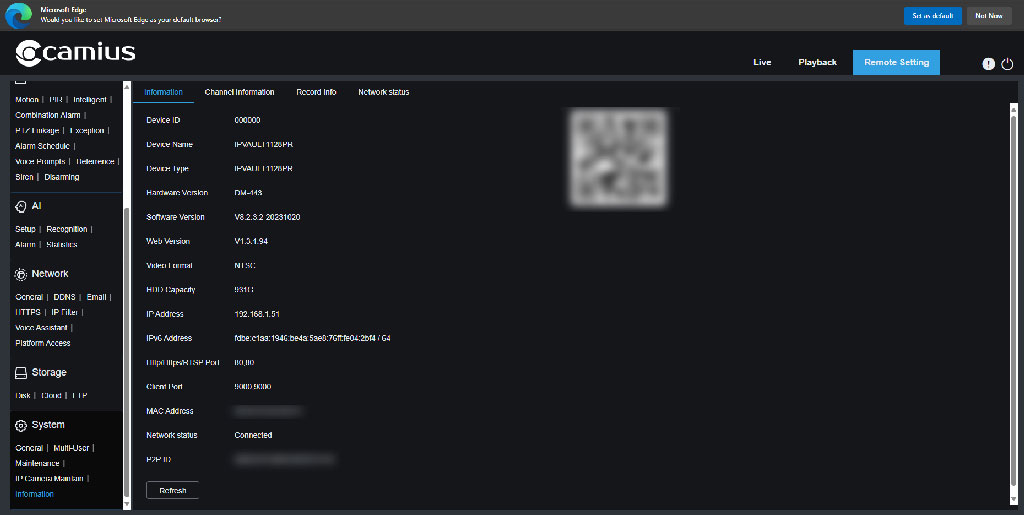Open Combination Alarm settings

coord(48,116)
